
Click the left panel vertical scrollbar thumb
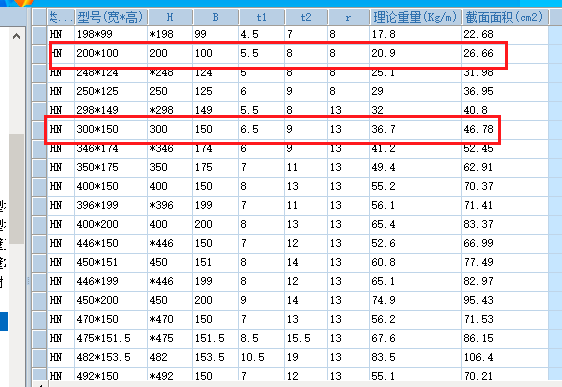click(x=16, y=189)
